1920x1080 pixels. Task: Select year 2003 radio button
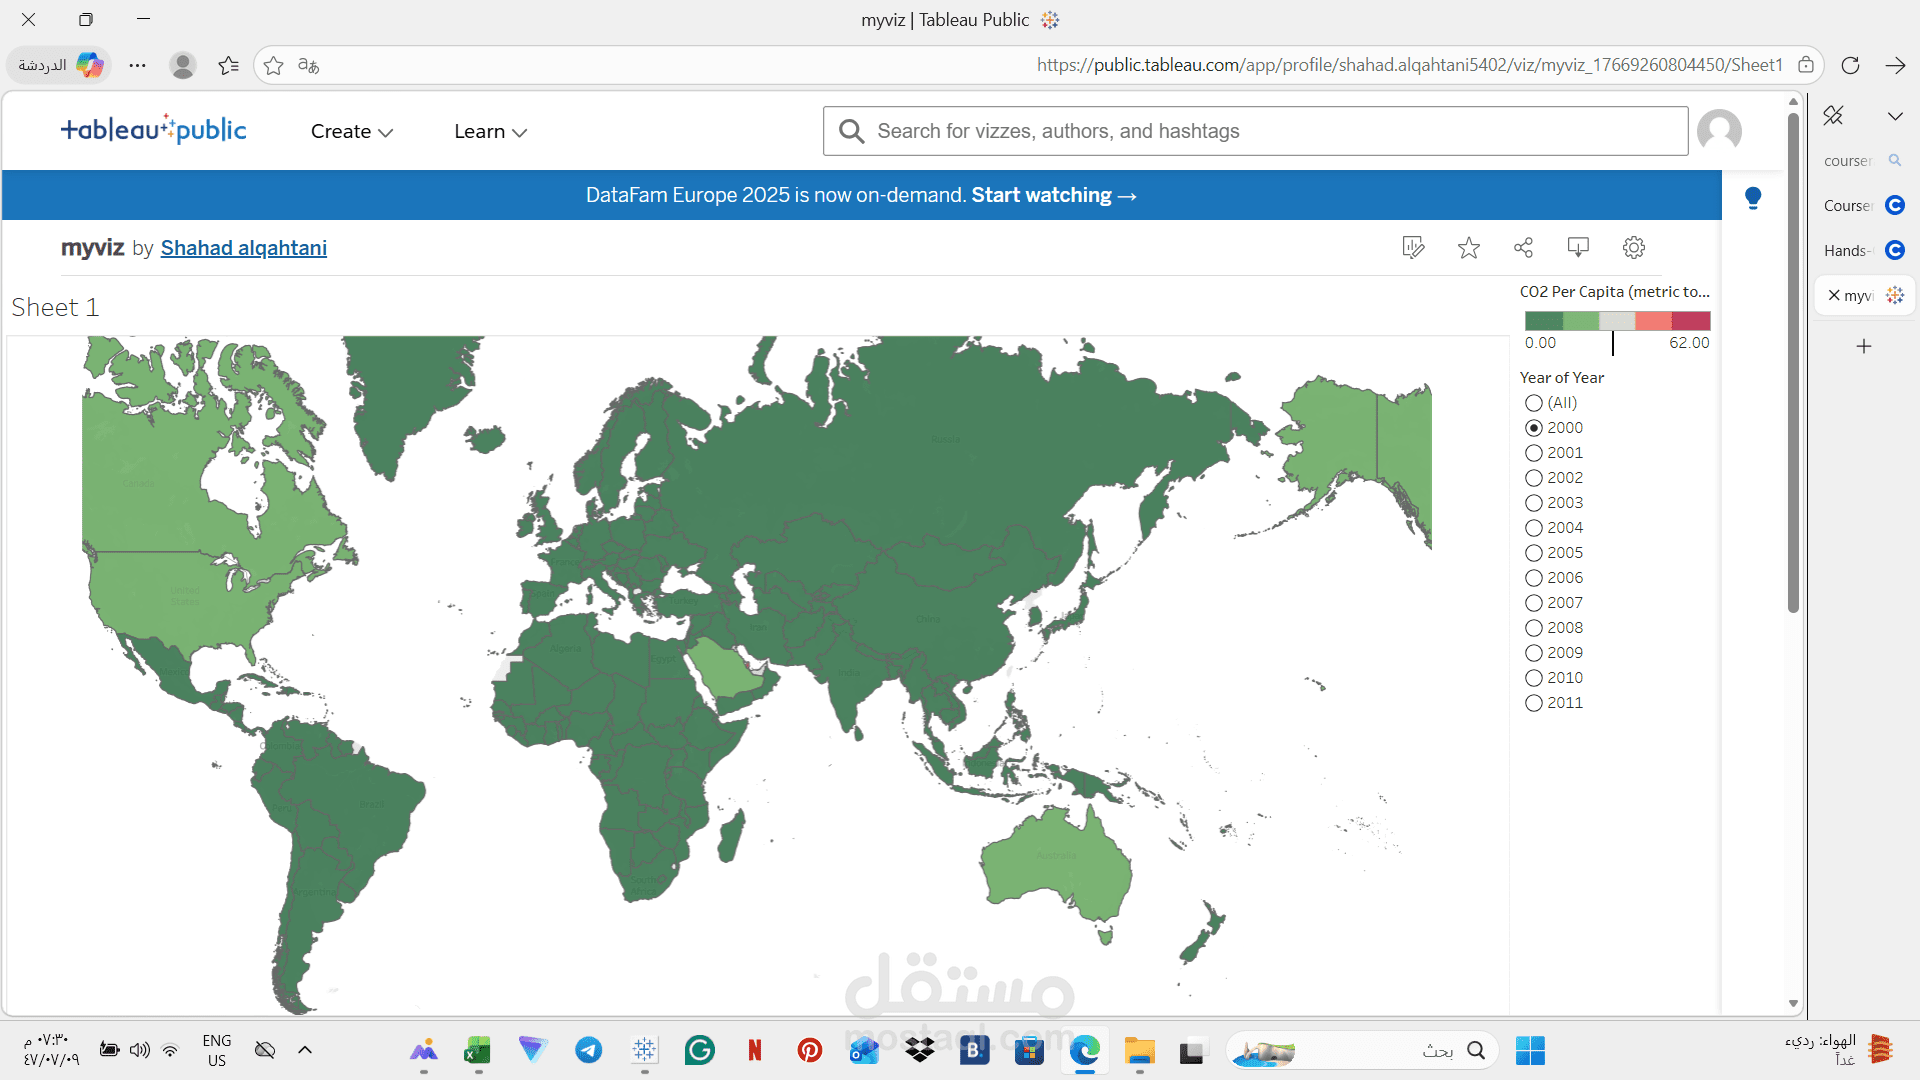[x=1534, y=503]
